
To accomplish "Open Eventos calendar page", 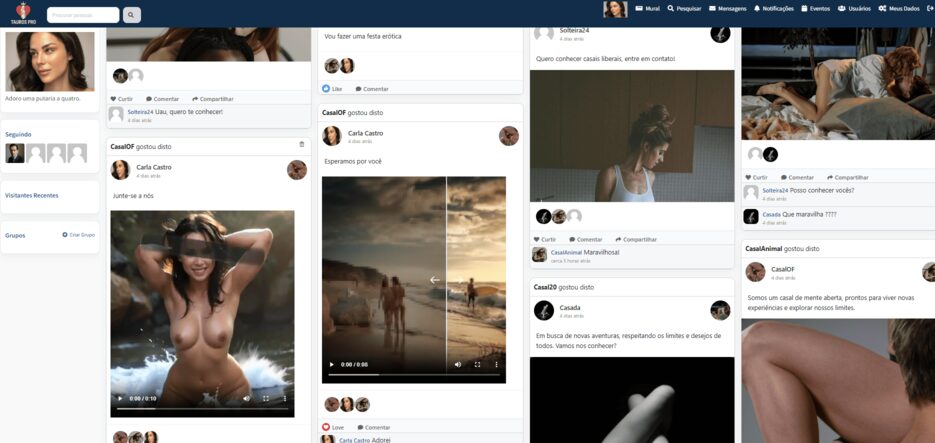I will point(814,8).
